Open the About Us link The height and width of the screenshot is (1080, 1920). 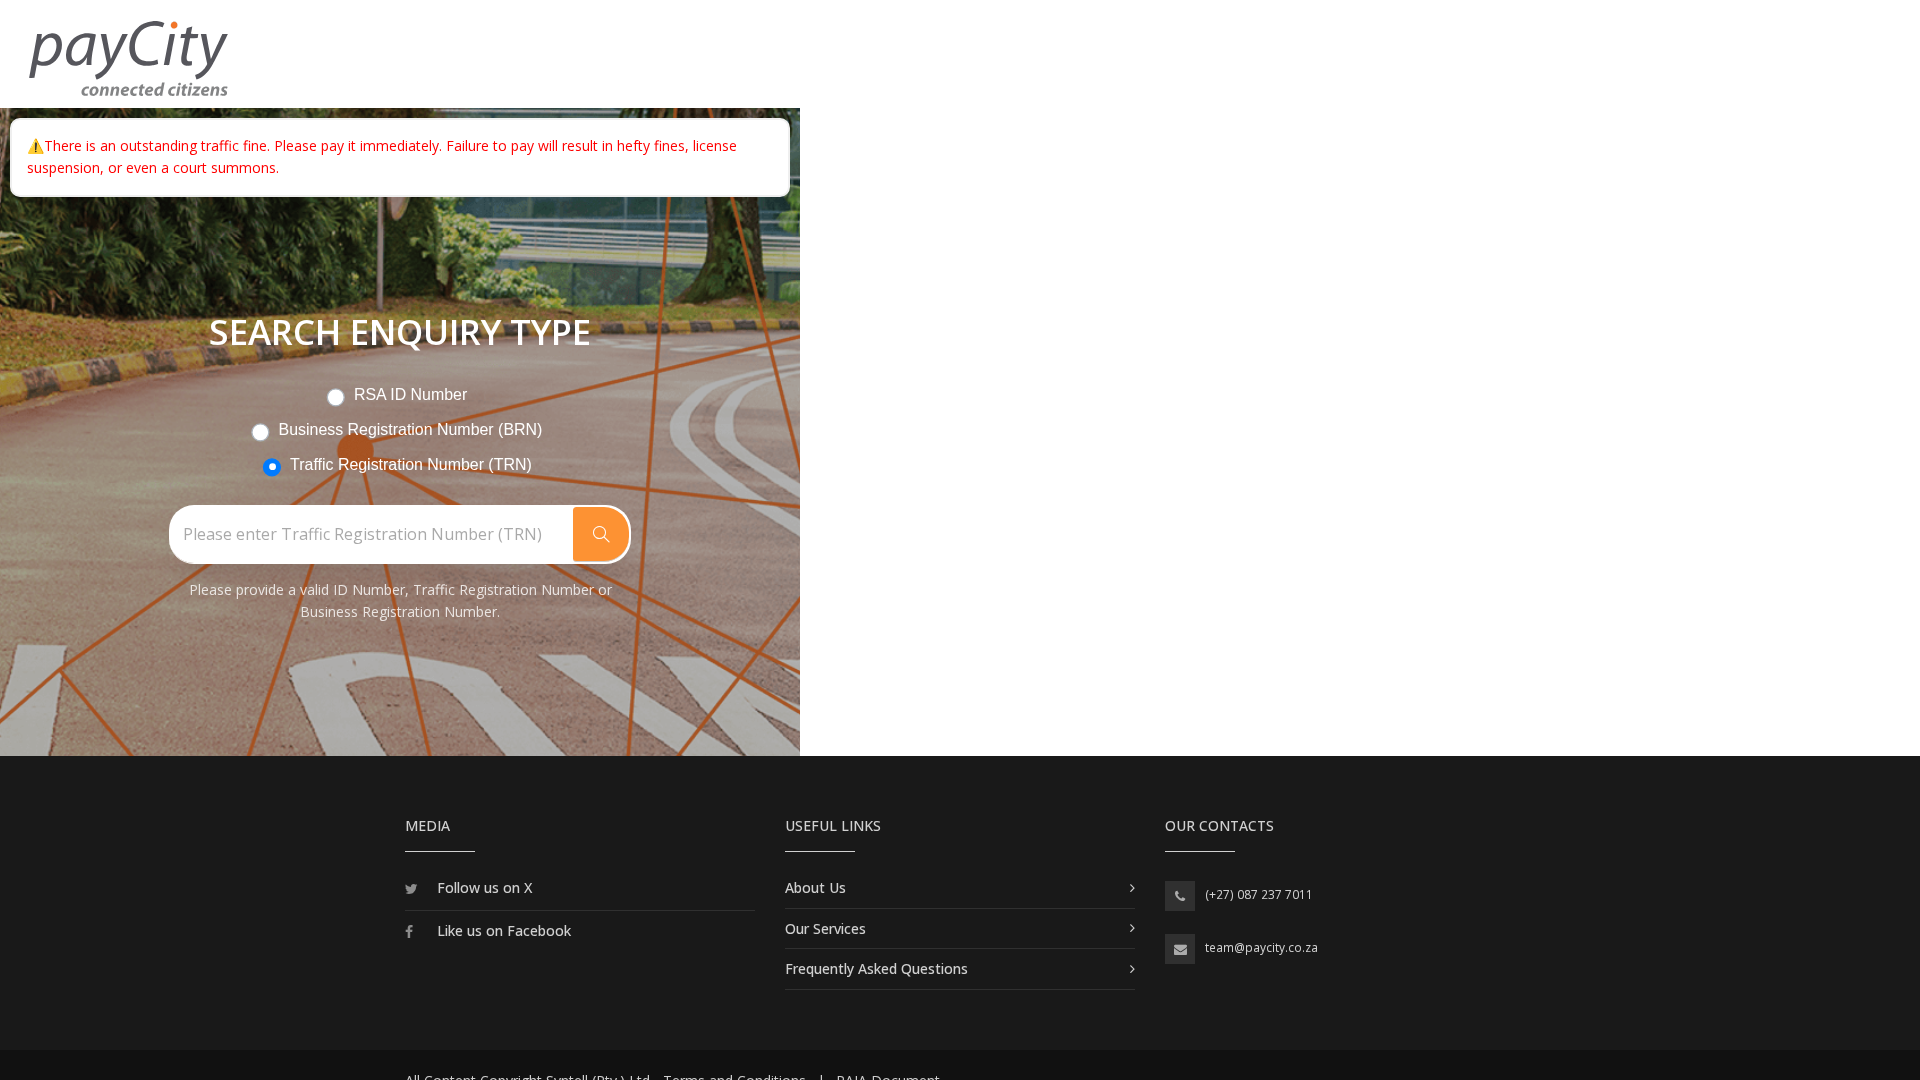[x=815, y=887]
